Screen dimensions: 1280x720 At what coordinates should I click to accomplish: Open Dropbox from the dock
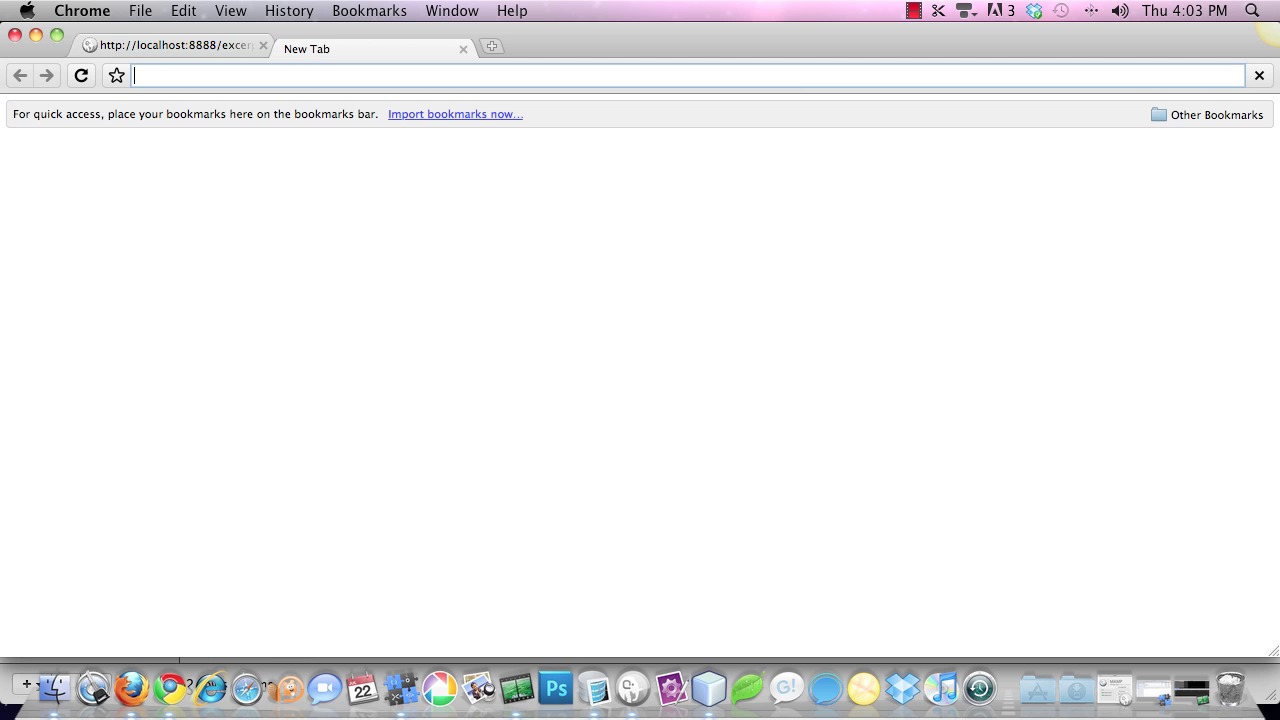(902, 688)
